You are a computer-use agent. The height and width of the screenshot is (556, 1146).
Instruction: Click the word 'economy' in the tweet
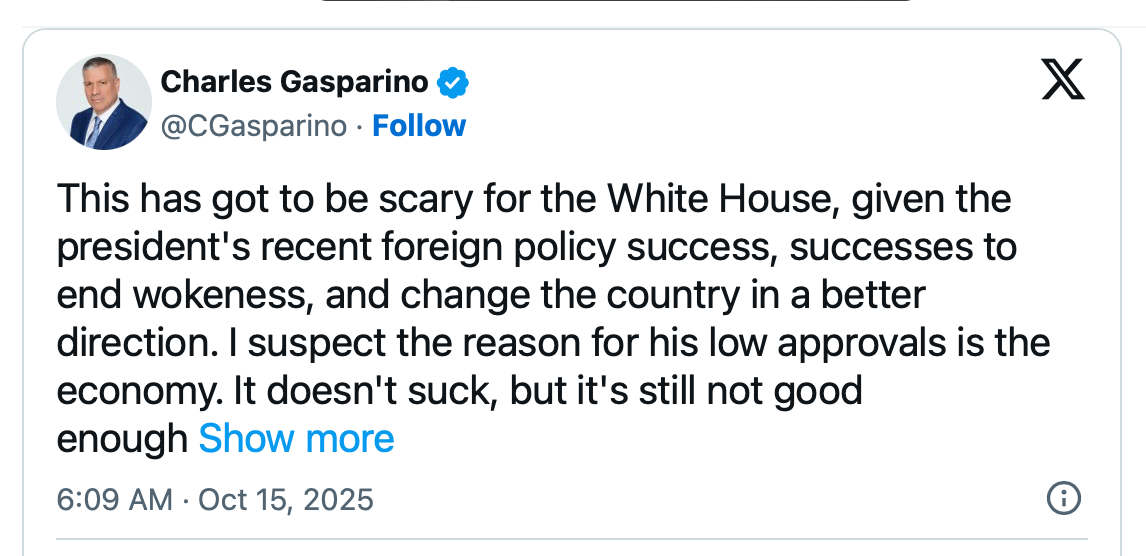pyautogui.click(x=137, y=391)
